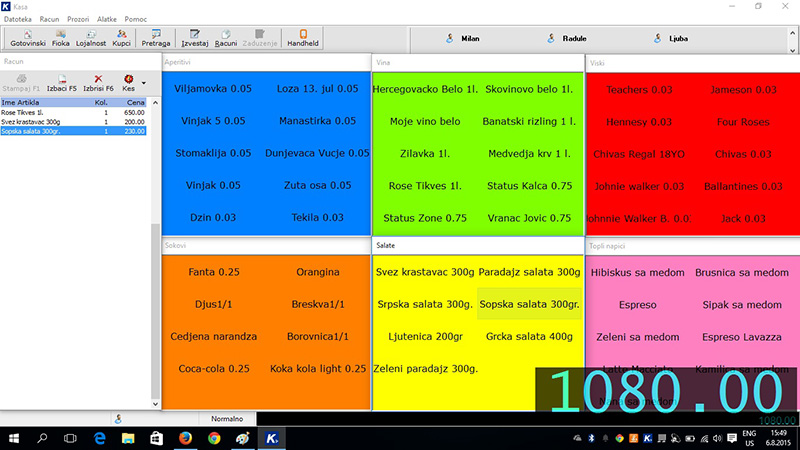Select waiter Ljuba
800x450 pixels.
pyautogui.click(x=672, y=38)
